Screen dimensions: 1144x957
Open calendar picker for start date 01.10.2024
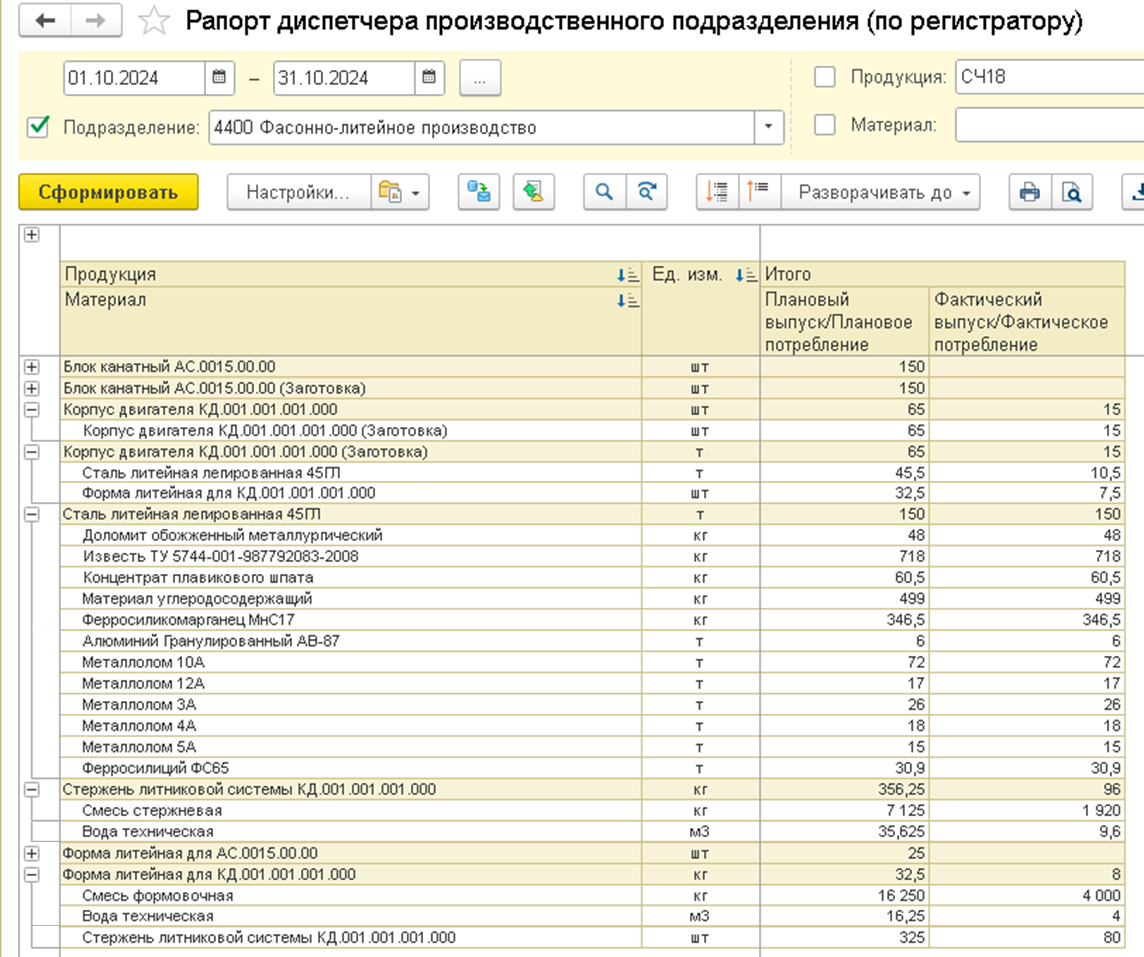[219, 78]
